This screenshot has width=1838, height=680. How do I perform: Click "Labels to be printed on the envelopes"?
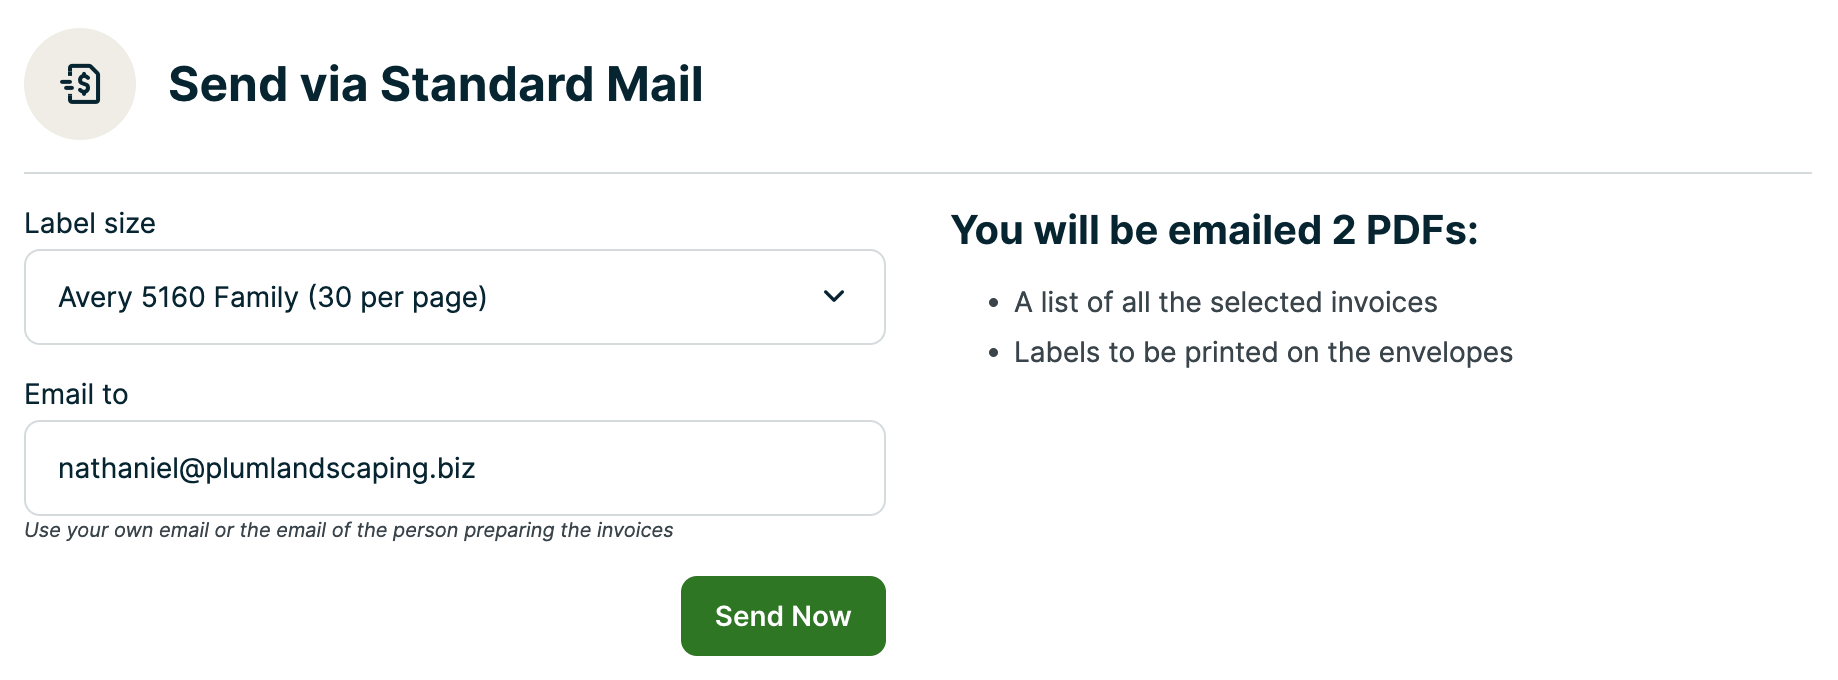point(1263,352)
